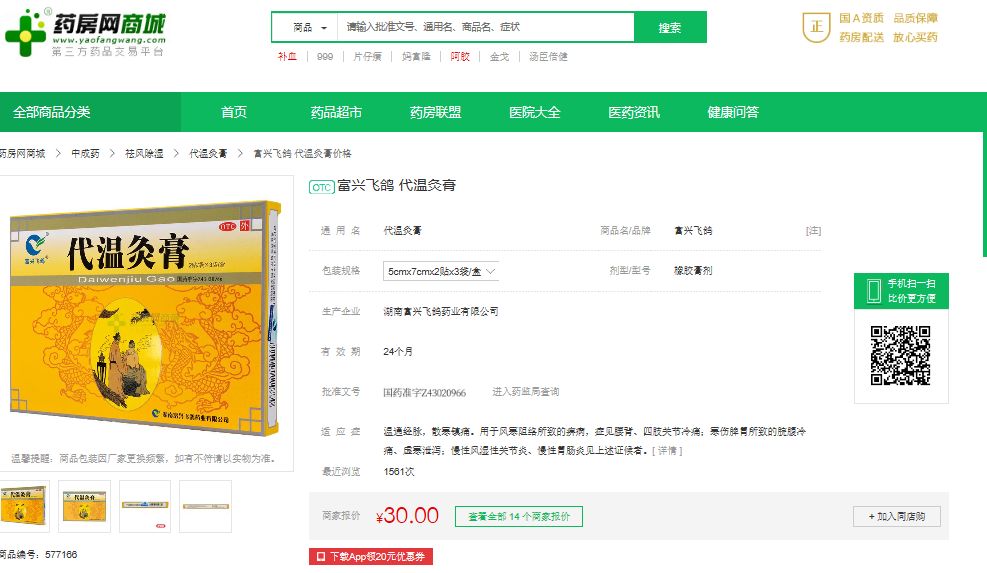Click the 下载App领20元优惠券 banner

[371, 557]
